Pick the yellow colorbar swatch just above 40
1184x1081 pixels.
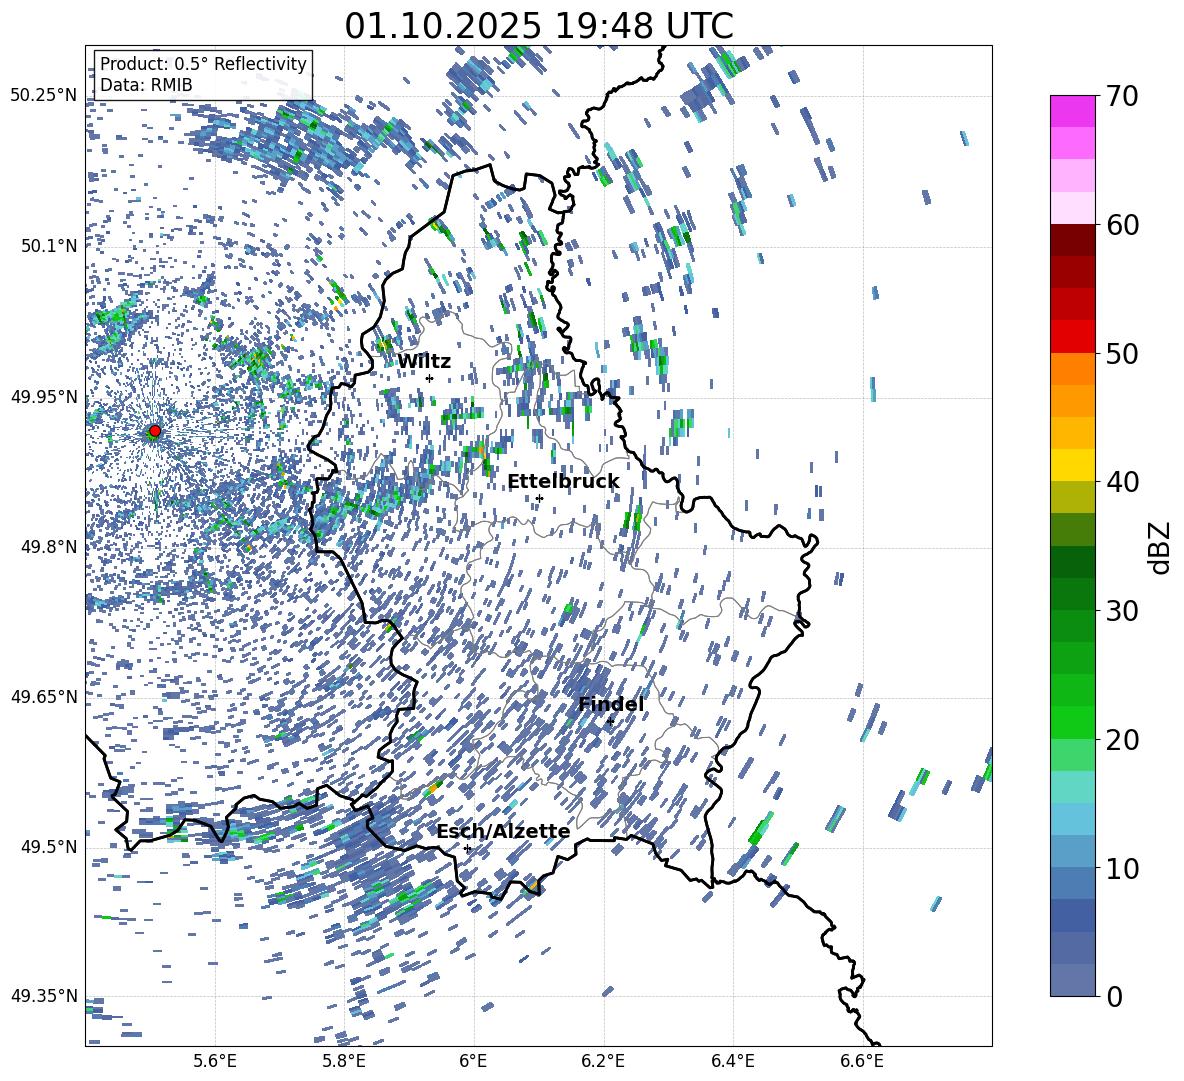pos(1073,465)
